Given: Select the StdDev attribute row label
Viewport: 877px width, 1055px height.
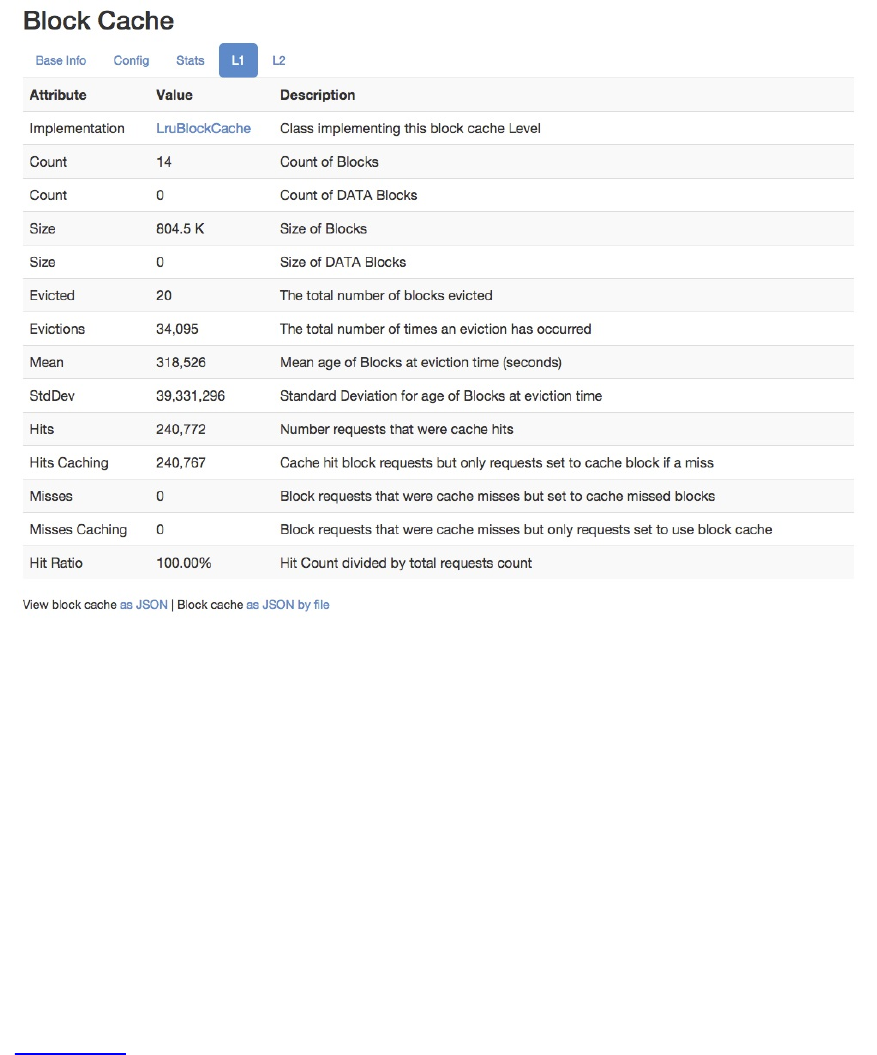Looking at the screenshot, I should (x=52, y=396).
